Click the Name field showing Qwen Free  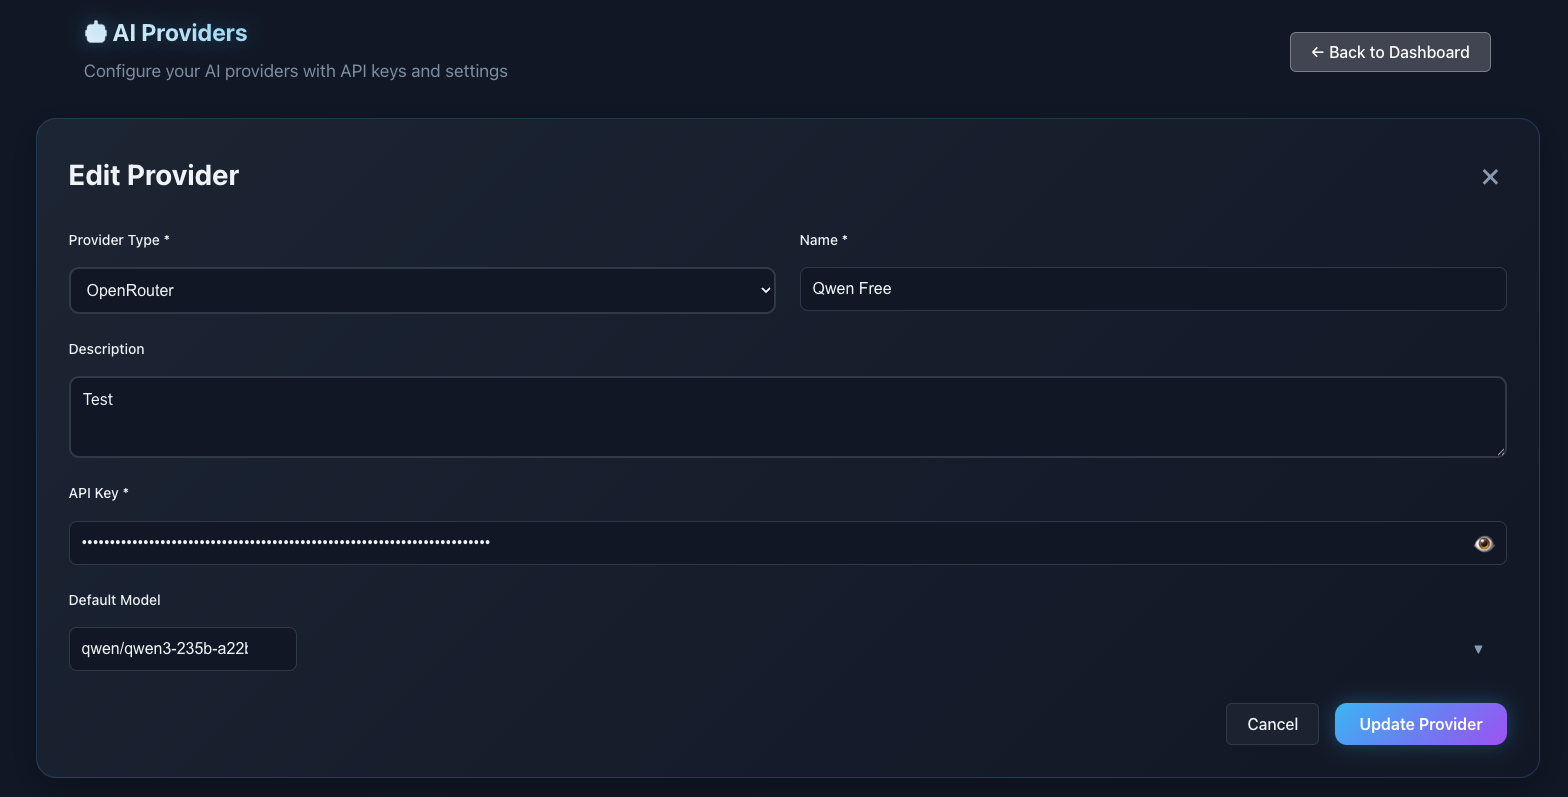point(1152,289)
